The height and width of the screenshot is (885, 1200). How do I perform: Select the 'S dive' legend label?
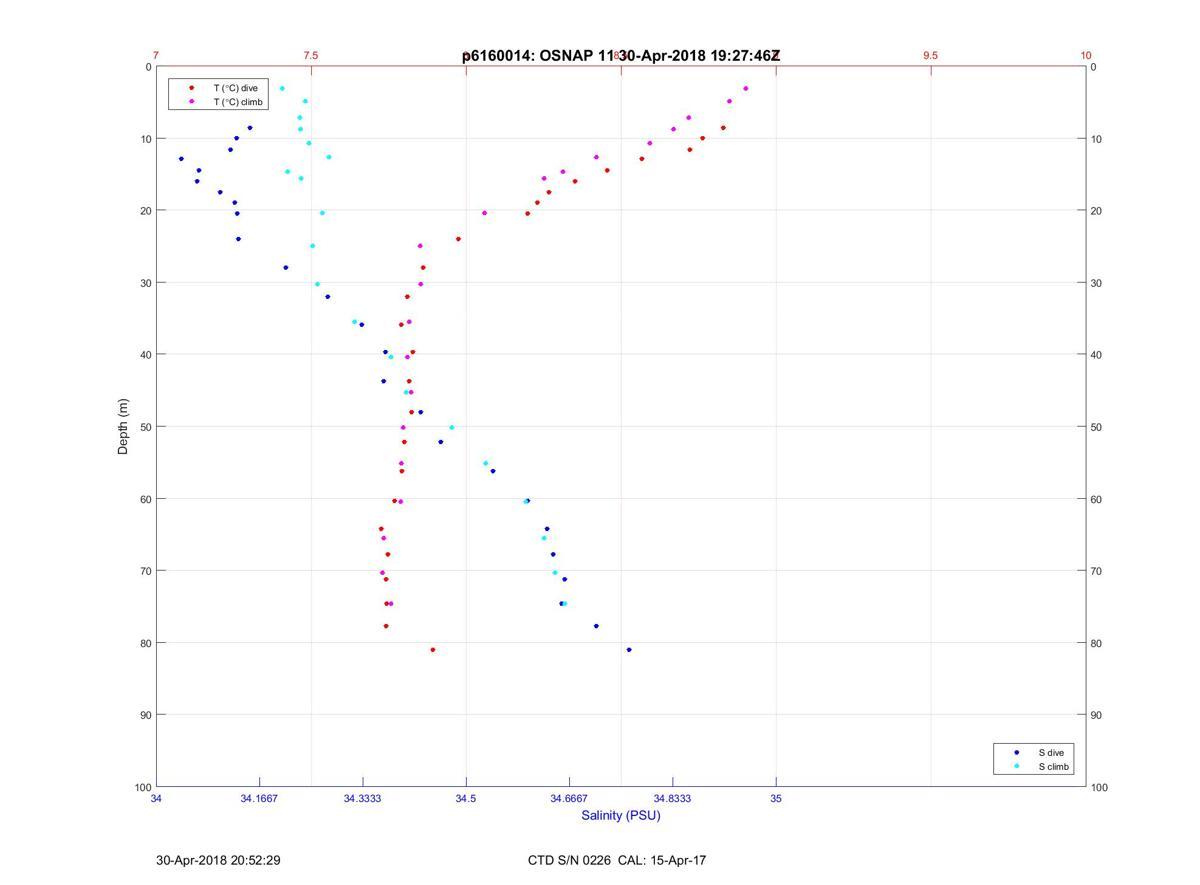[1051, 752]
